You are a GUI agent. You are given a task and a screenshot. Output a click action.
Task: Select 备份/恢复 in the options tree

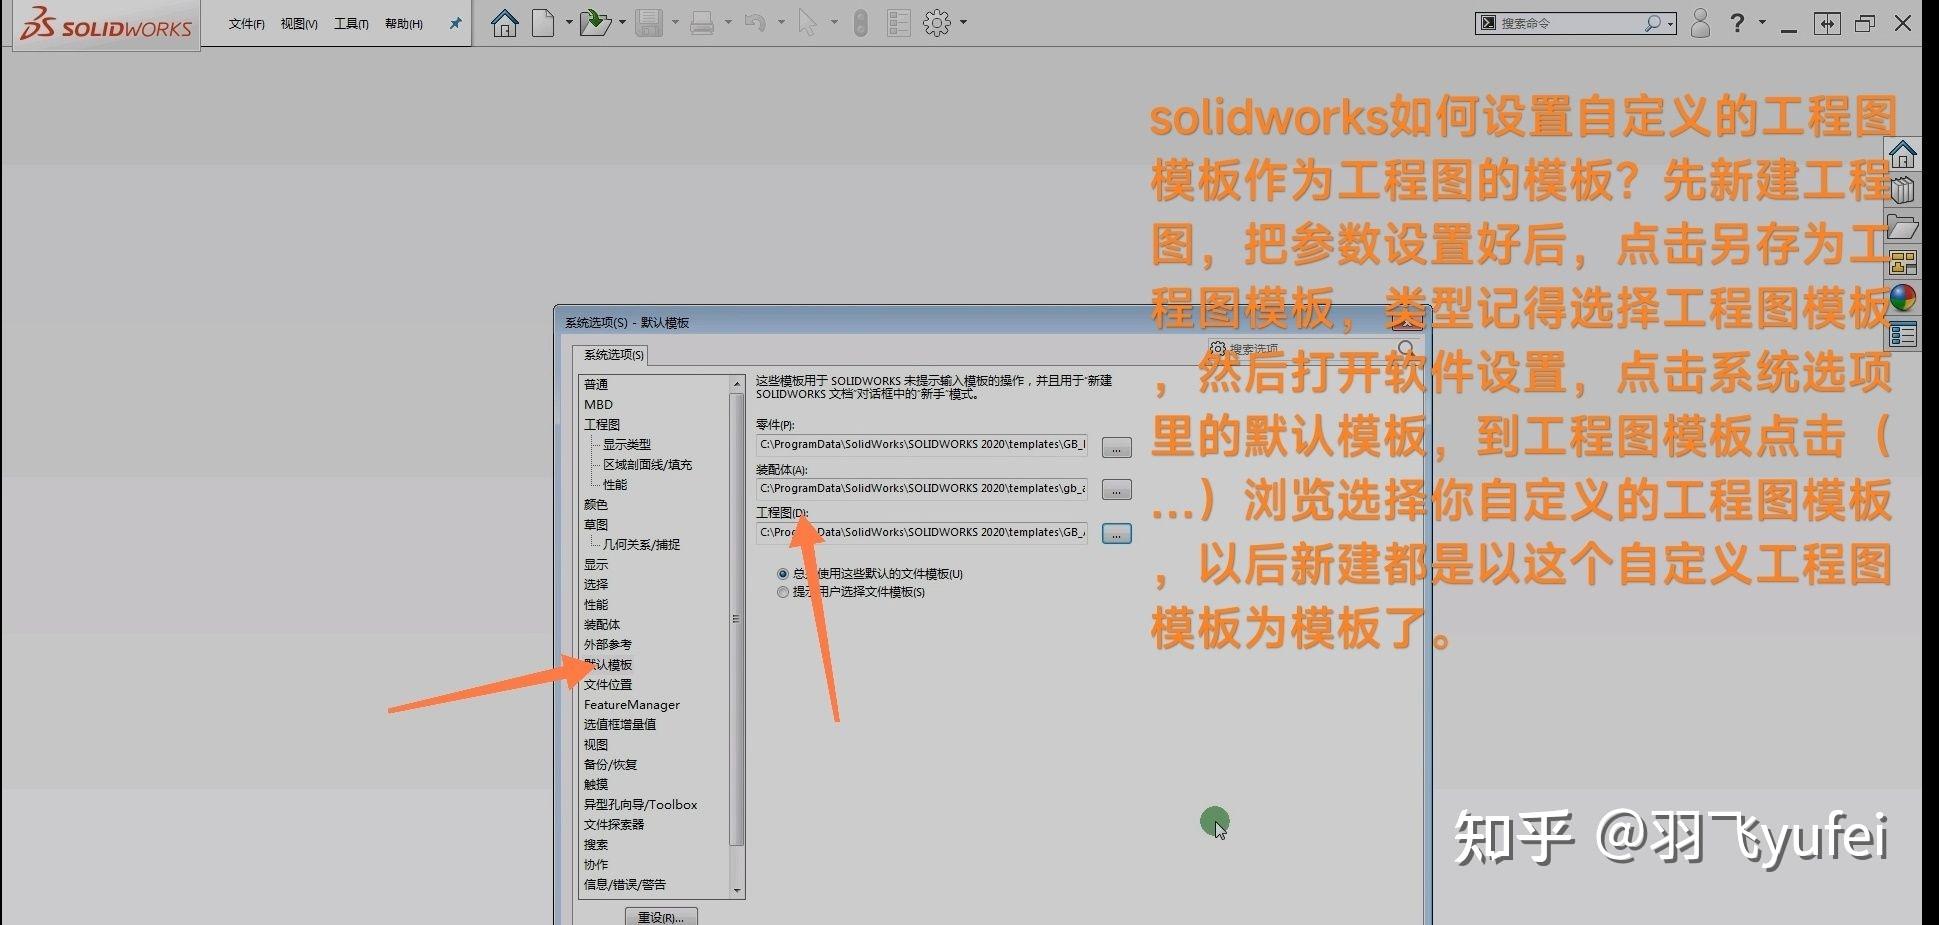(x=610, y=764)
